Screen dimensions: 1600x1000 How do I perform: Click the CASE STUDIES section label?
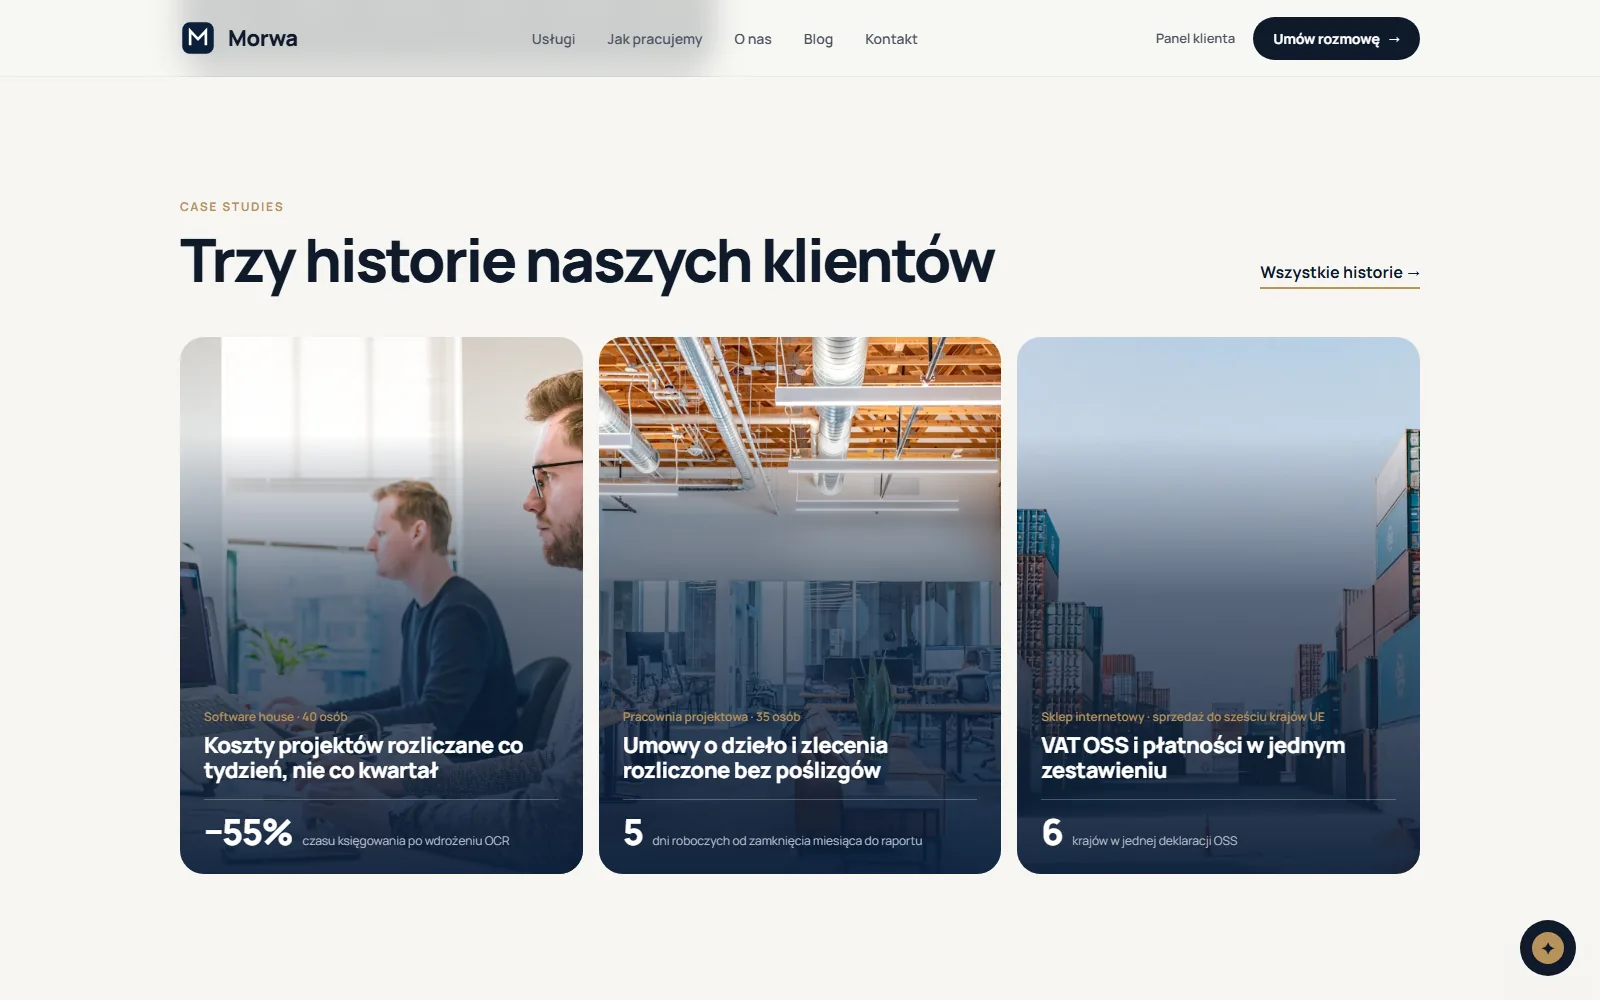[232, 207]
